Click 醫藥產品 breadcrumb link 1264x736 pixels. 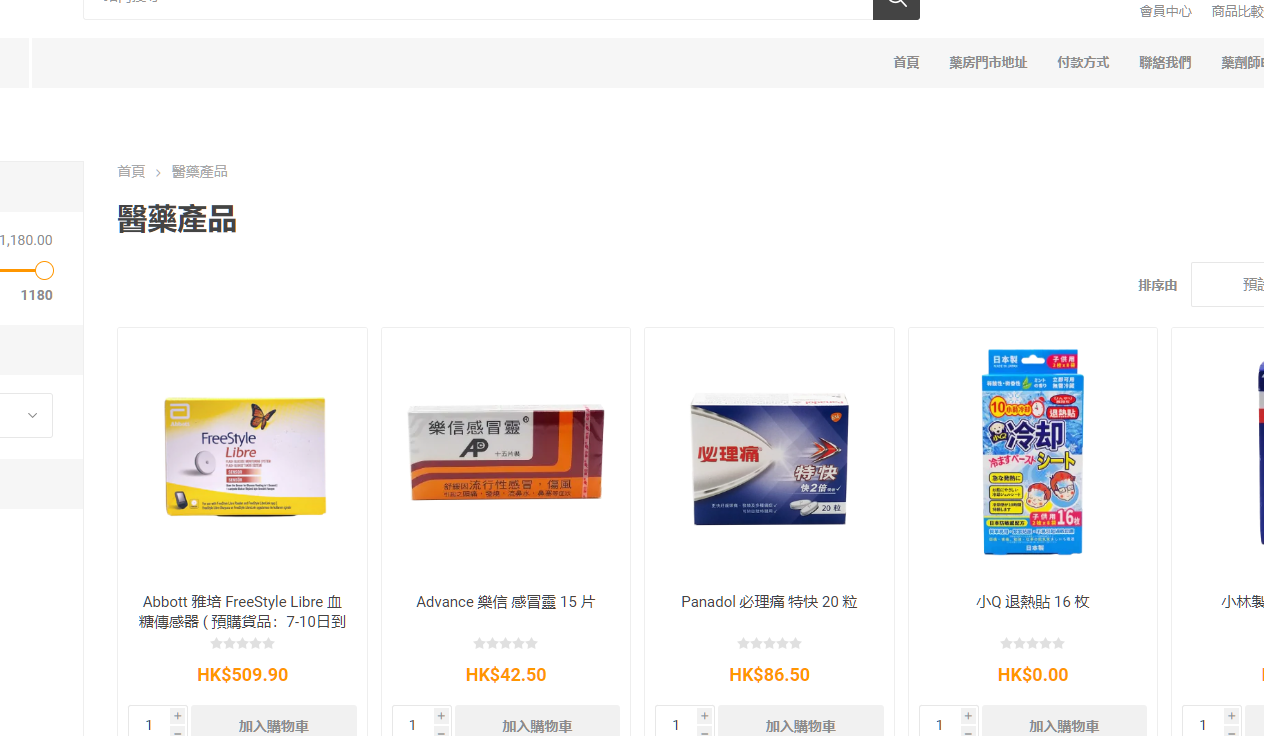point(200,172)
